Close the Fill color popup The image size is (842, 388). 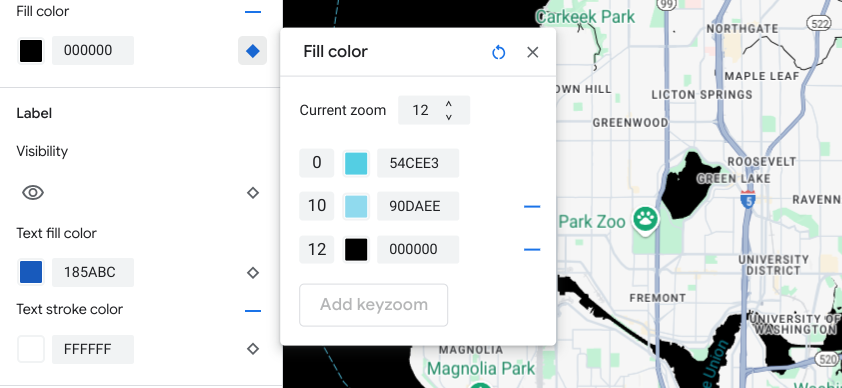coord(532,52)
